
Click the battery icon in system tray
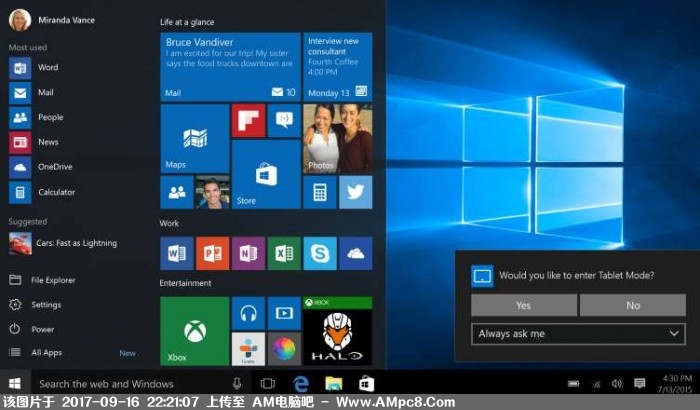(574, 384)
